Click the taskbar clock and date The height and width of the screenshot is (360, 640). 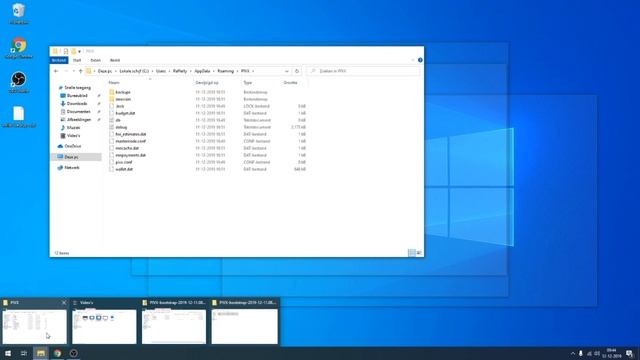612,353
